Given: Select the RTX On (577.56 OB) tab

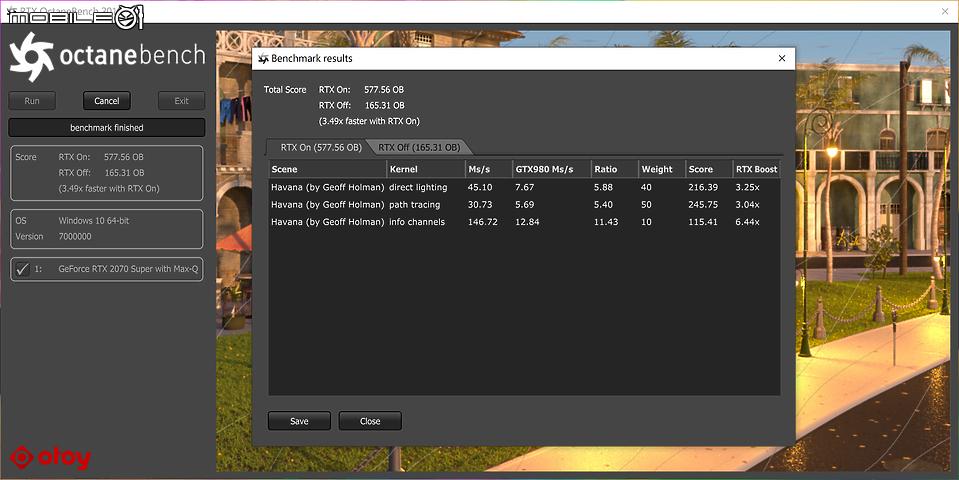Looking at the screenshot, I should tap(321, 147).
